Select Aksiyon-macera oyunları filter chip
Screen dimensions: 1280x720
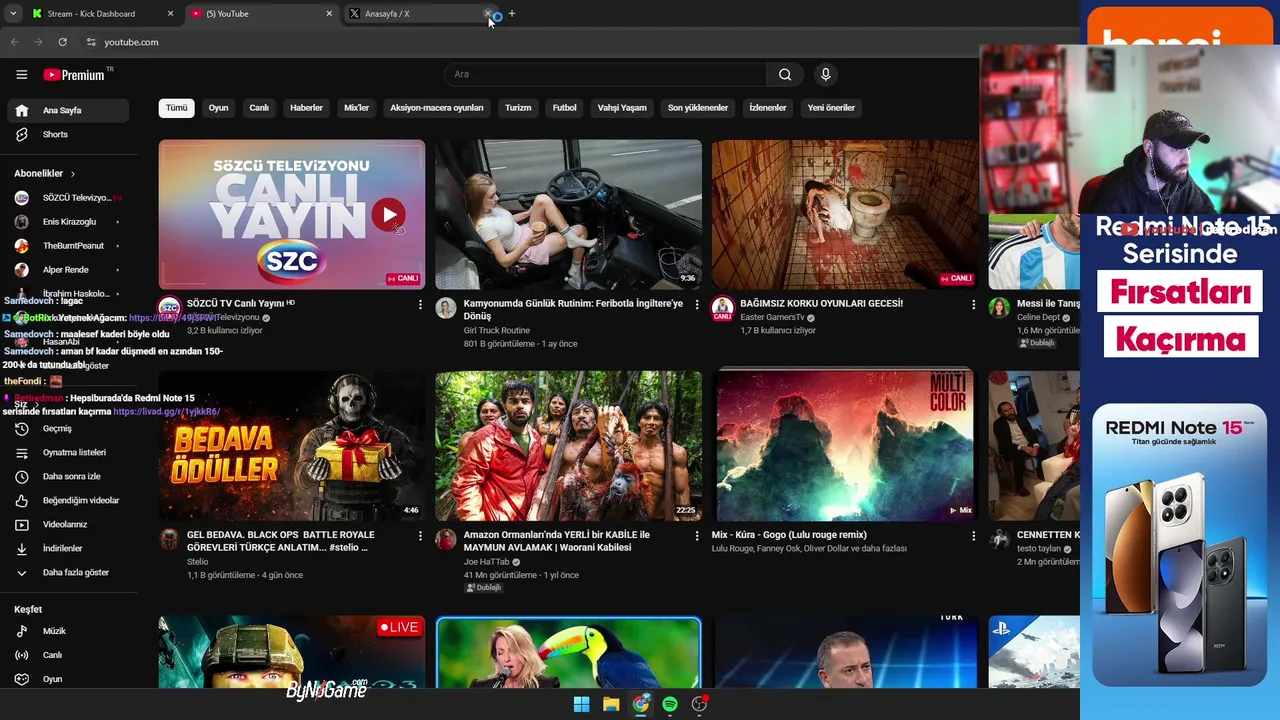[436, 108]
